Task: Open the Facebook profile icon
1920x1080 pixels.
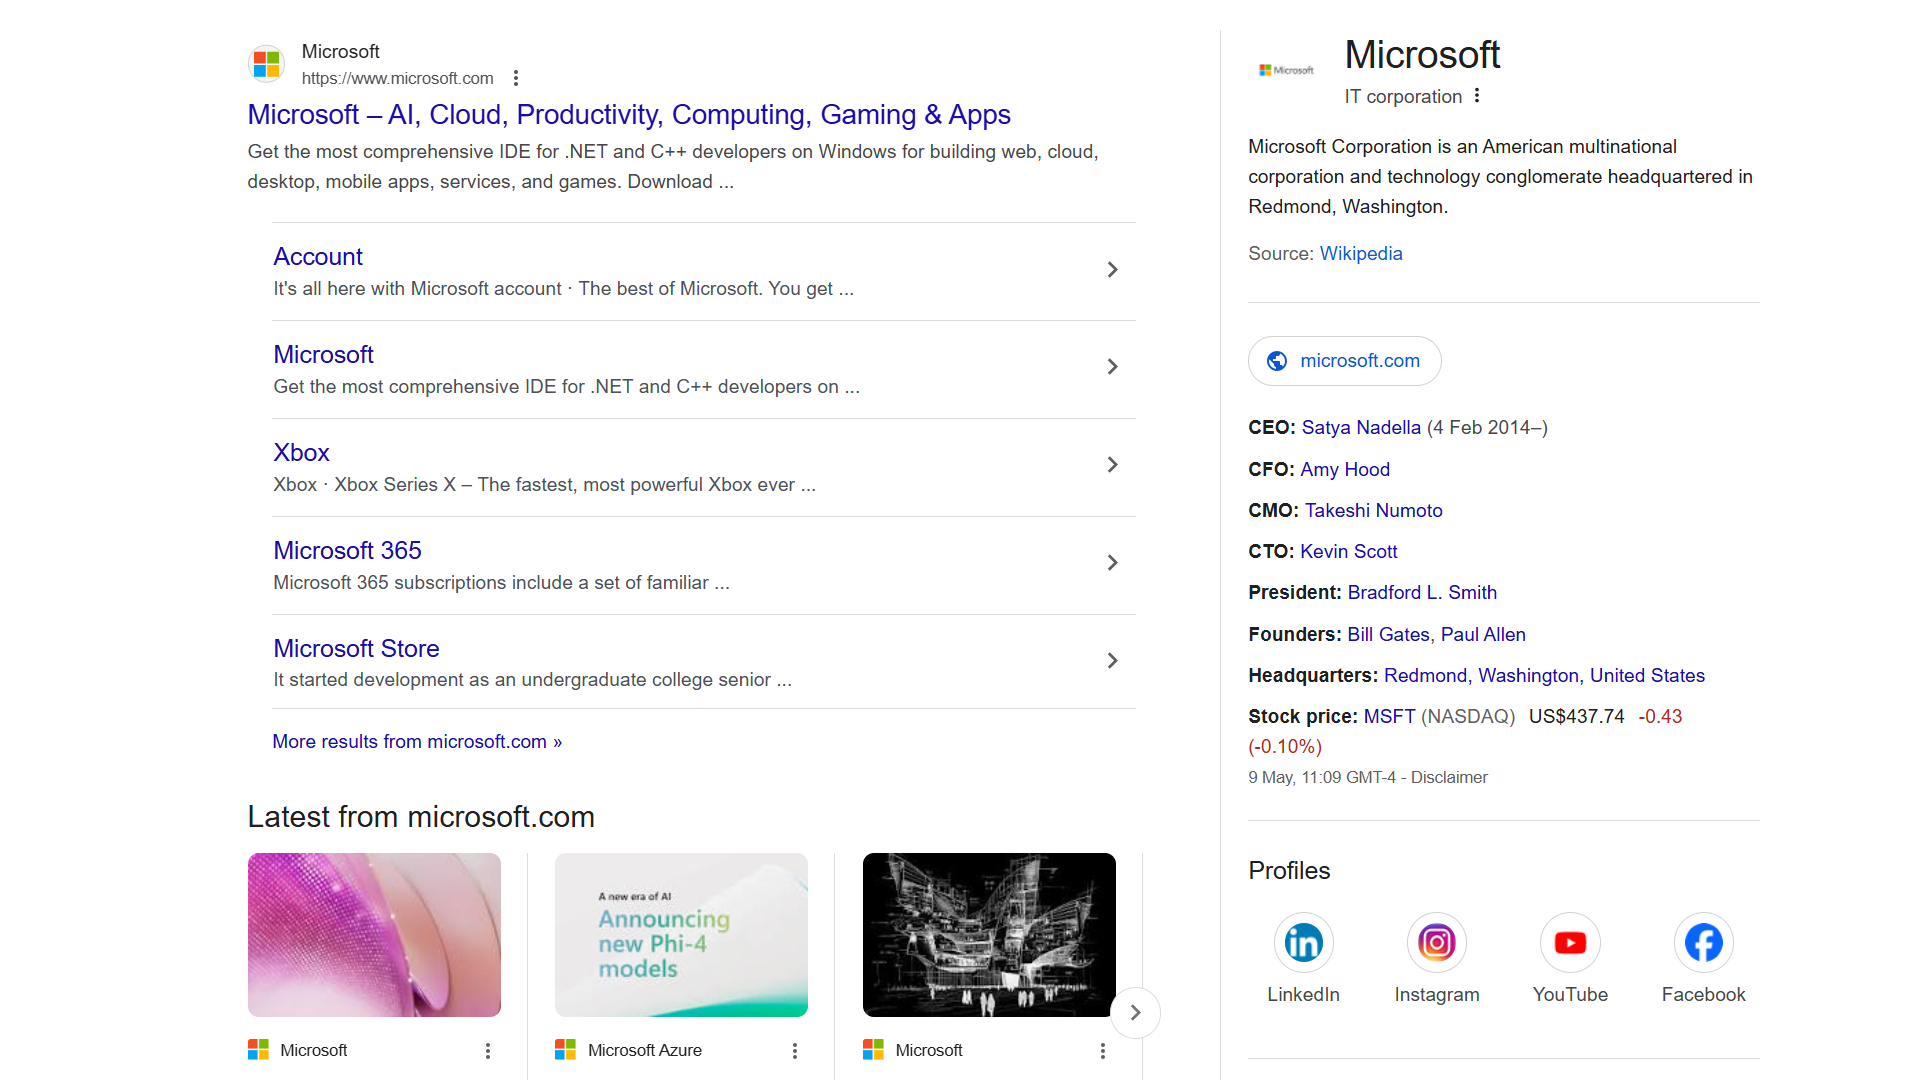Action: click(x=1703, y=943)
